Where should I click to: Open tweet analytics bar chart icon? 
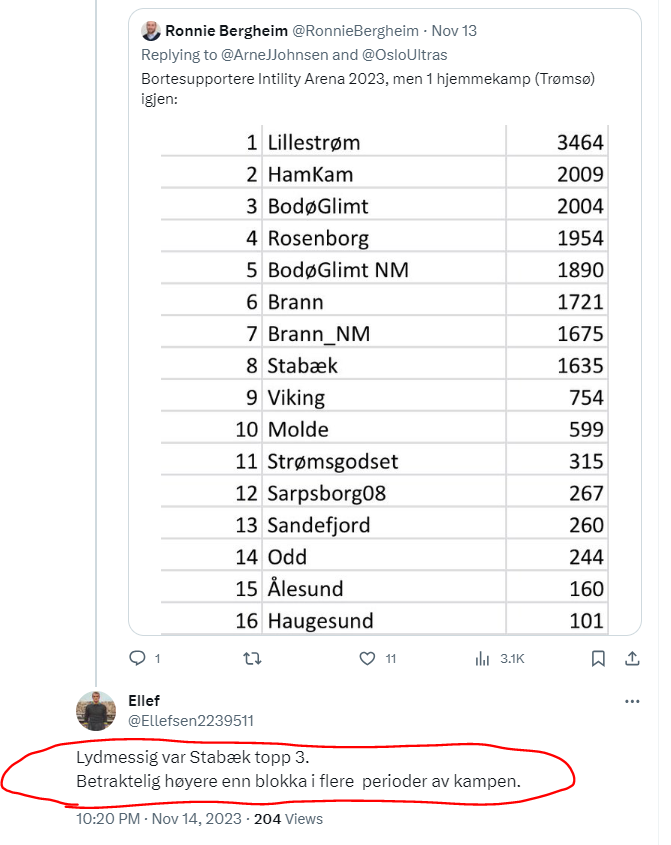tap(482, 659)
